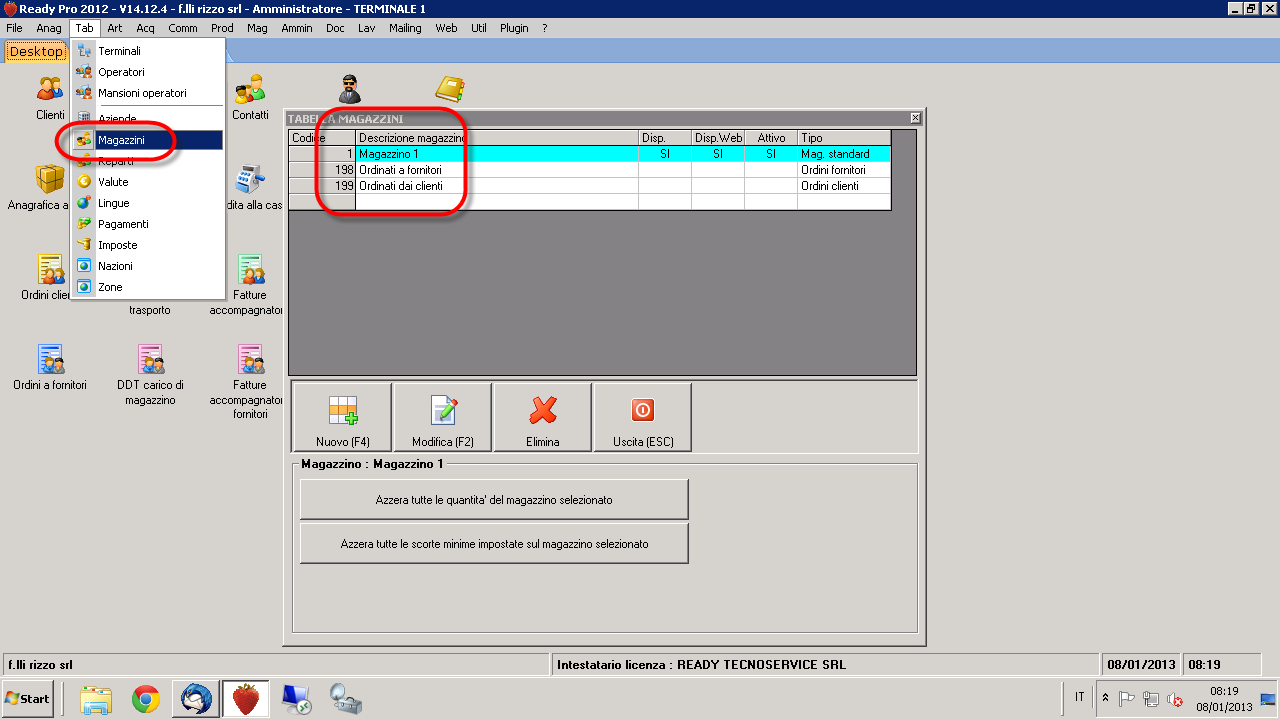Screen dimensions: 1280x720
Task: Switch to the Desktop tab
Action: click(x=36, y=51)
